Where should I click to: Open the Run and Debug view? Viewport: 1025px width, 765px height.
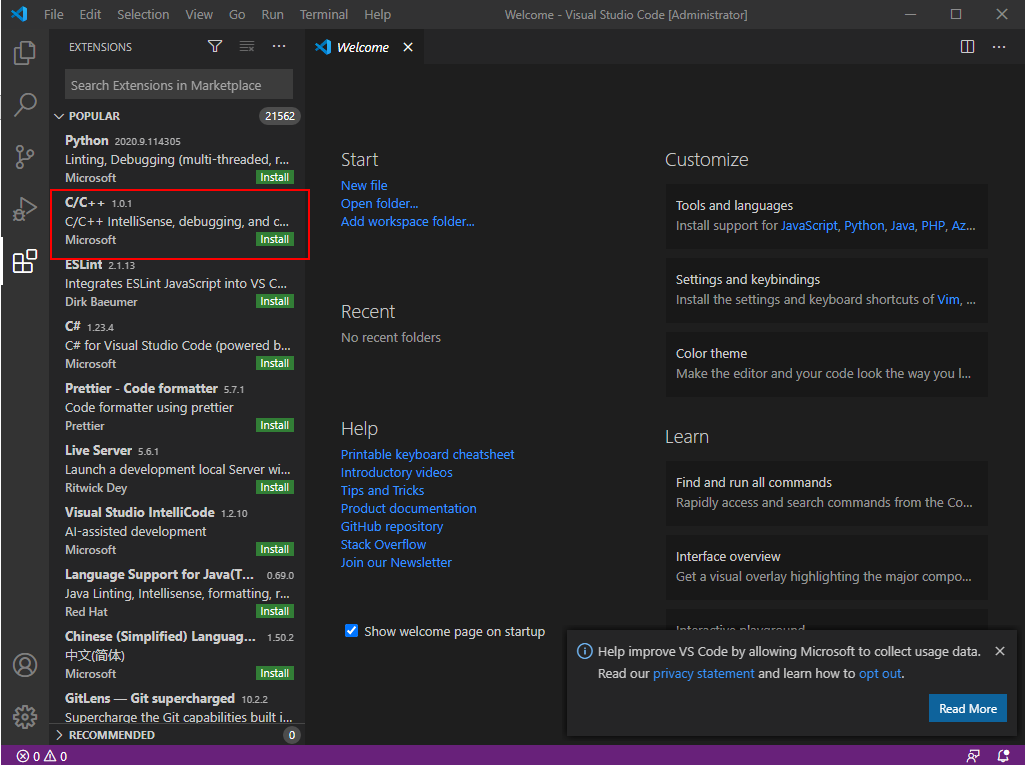click(x=25, y=209)
